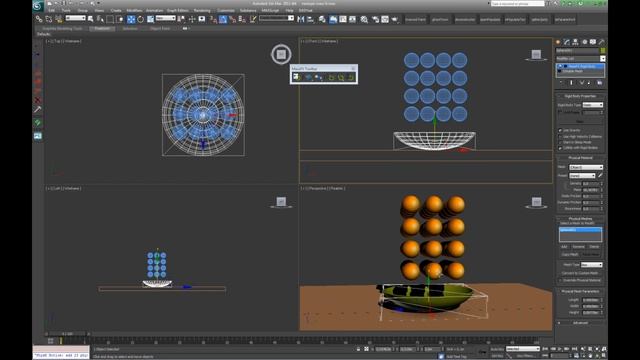Click the Delete physical mesh button
Screen dimensions: 640x360
click(594, 247)
